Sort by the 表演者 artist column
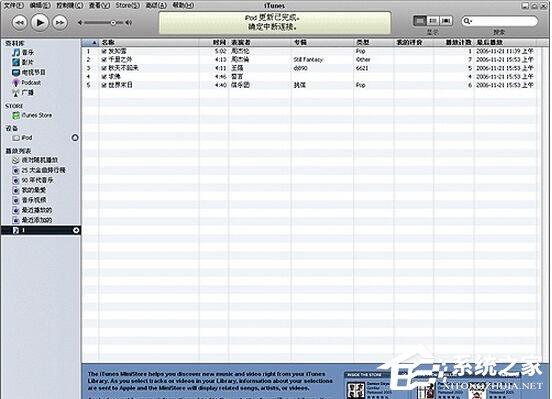The height and width of the screenshot is (399, 552). [x=260, y=43]
